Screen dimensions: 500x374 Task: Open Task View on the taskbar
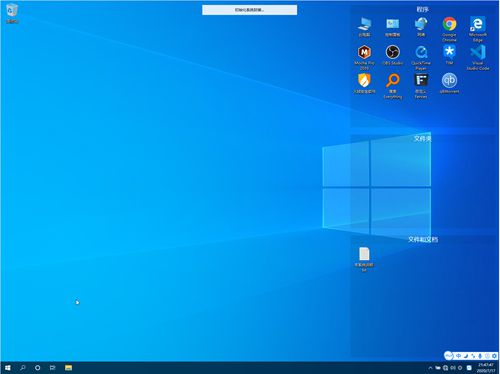click(53, 368)
